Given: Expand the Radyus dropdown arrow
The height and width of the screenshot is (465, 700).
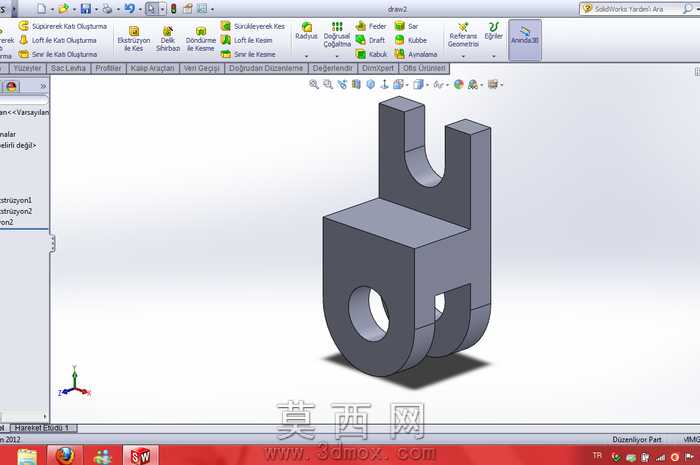Looking at the screenshot, I should [x=306, y=56].
